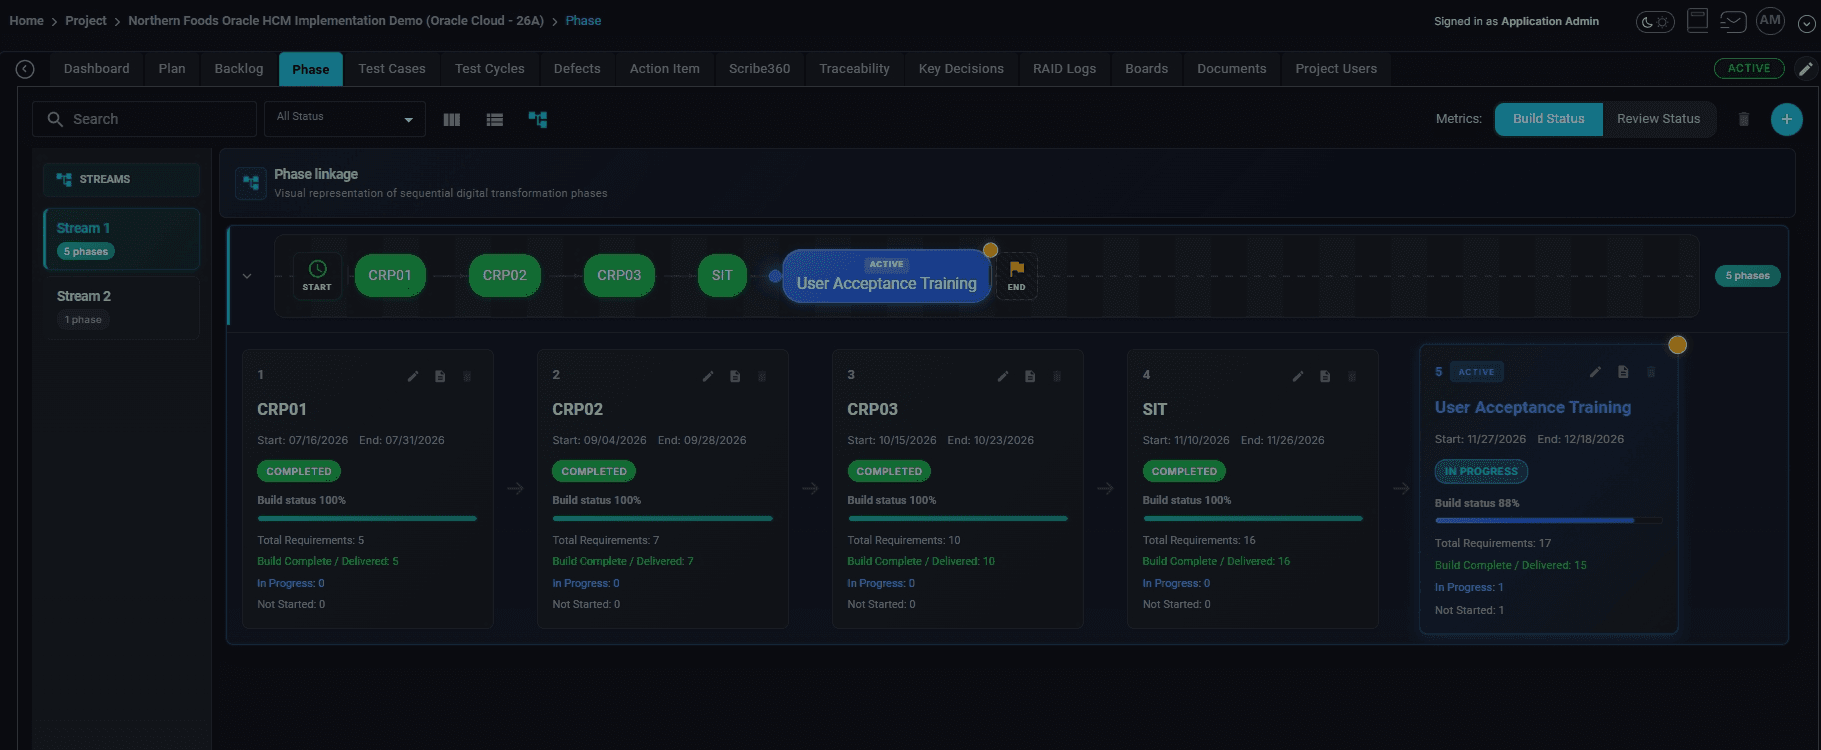Open the Test Cases tab
The height and width of the screenshot is (750, 1821).
392,69
